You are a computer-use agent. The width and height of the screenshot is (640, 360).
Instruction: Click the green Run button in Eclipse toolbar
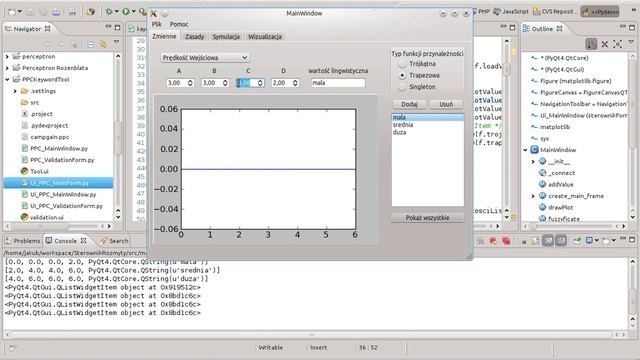pos(126,12)
